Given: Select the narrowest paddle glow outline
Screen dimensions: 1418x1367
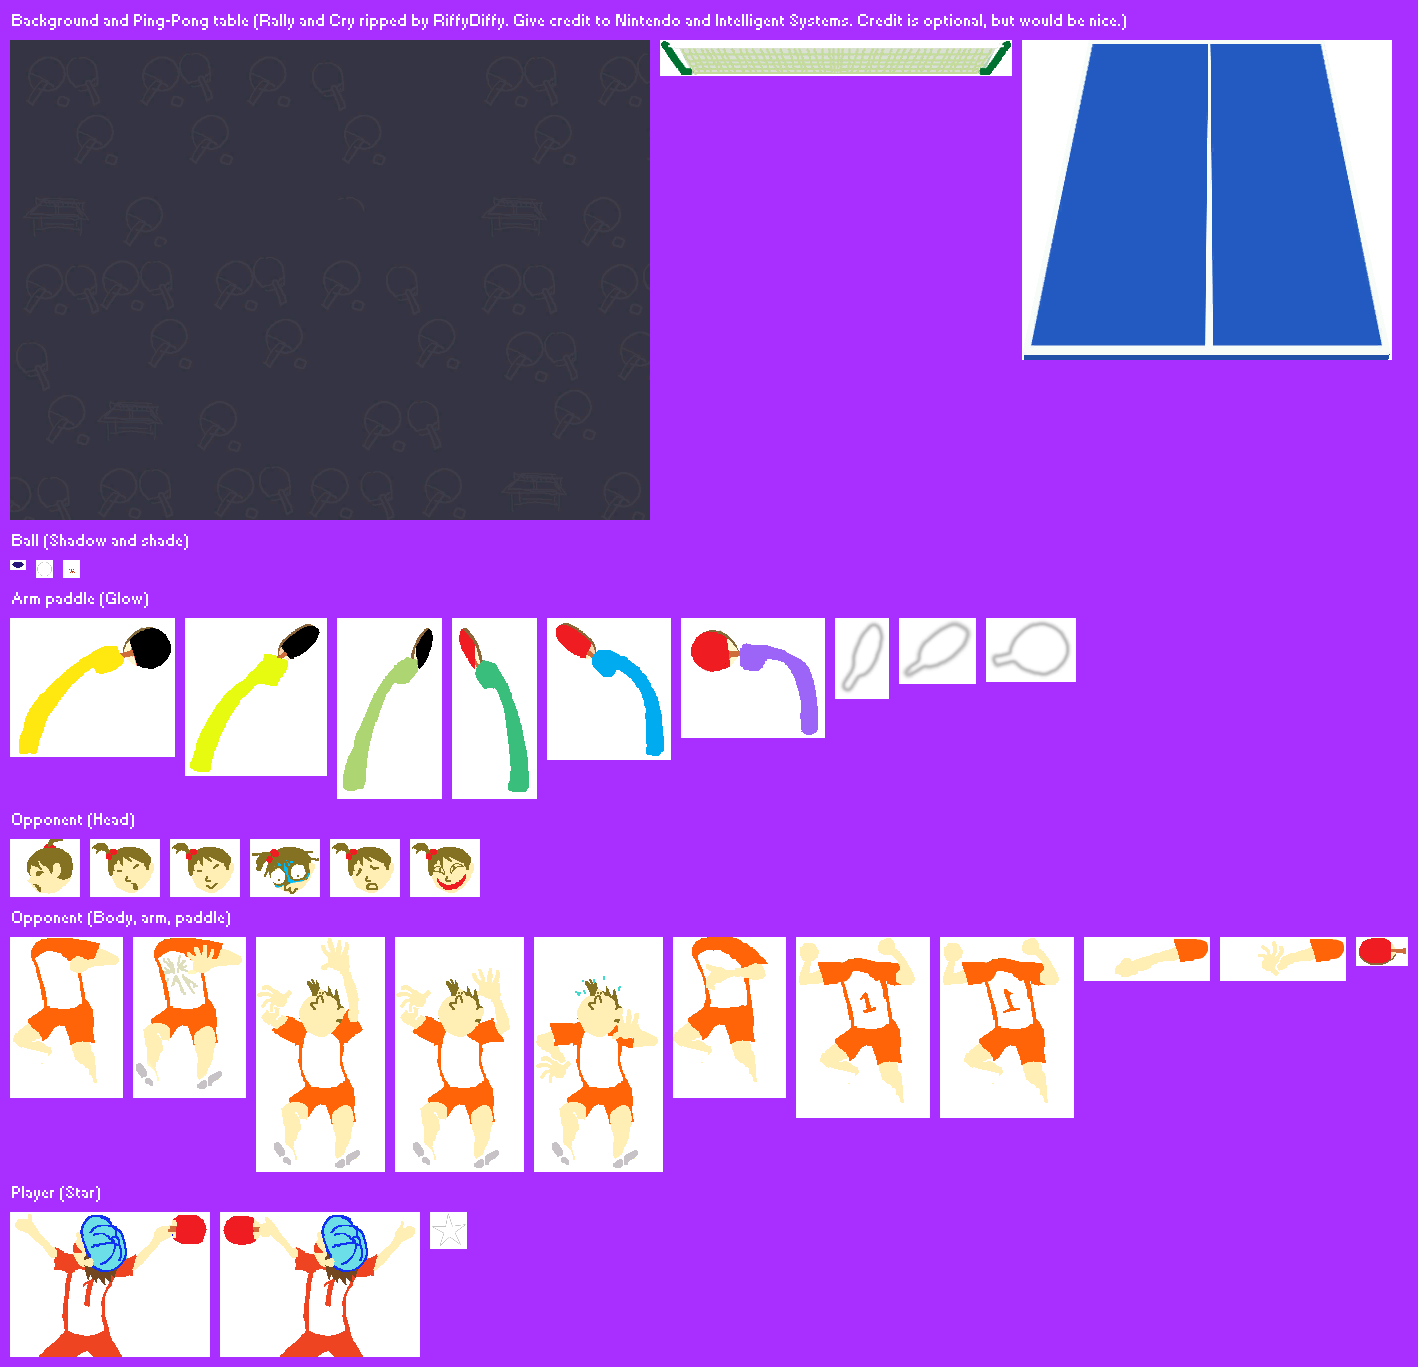Looking at the screenshot, I should (862, 658).
